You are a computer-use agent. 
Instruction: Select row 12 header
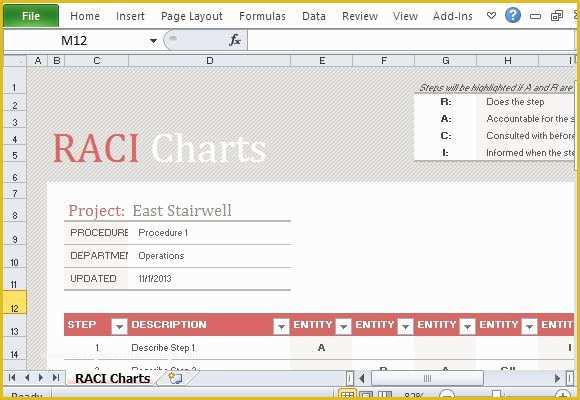[15, 302]
